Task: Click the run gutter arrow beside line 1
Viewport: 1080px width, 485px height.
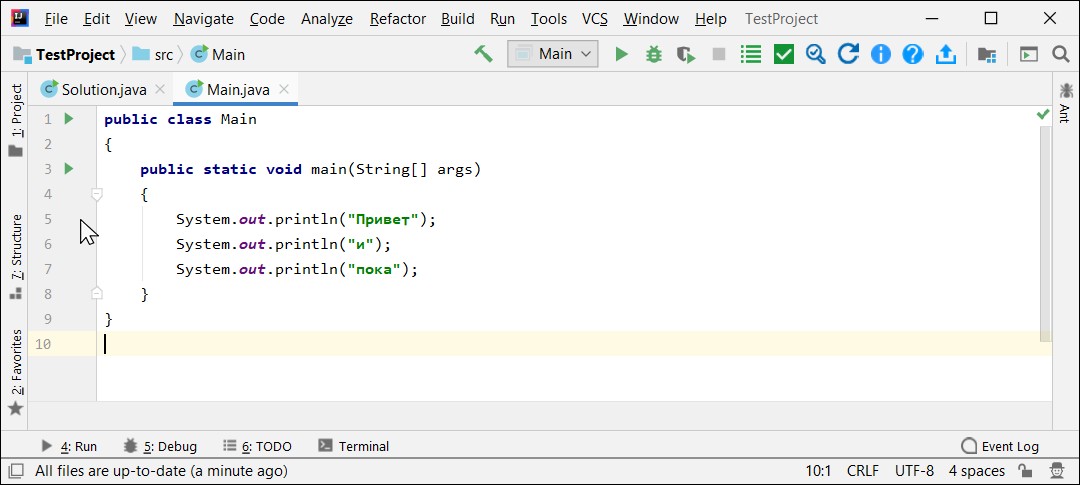Action: pos(69,118)
